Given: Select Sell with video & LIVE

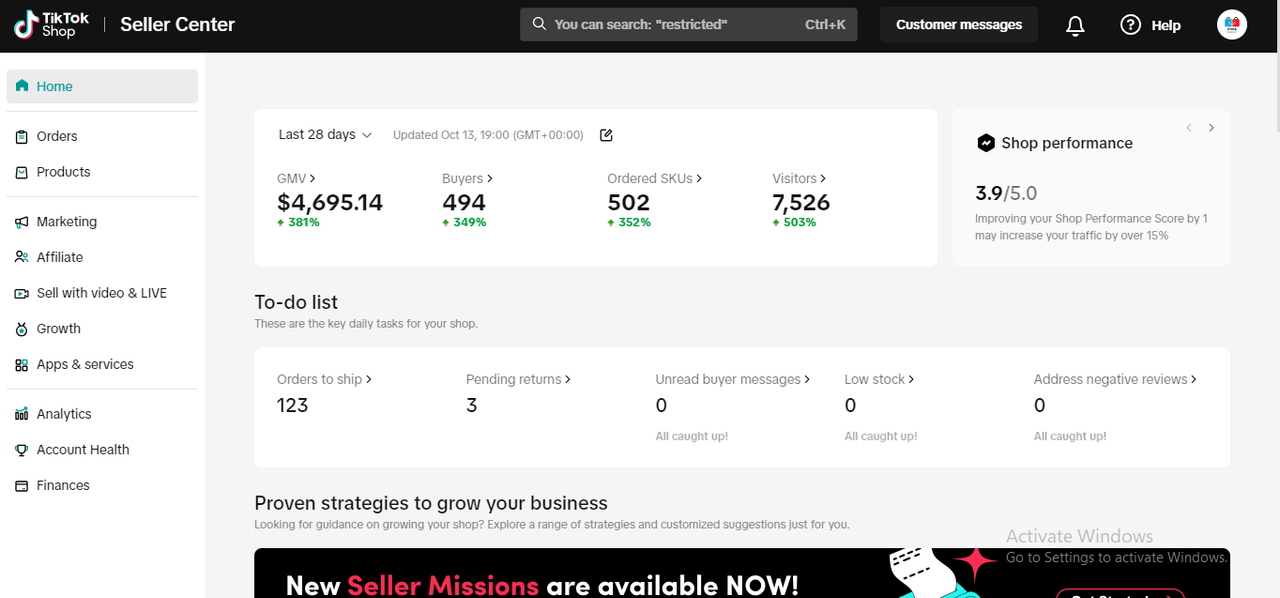Looking at the screenshot, I should pyautogui.click(x=102, y=293).
